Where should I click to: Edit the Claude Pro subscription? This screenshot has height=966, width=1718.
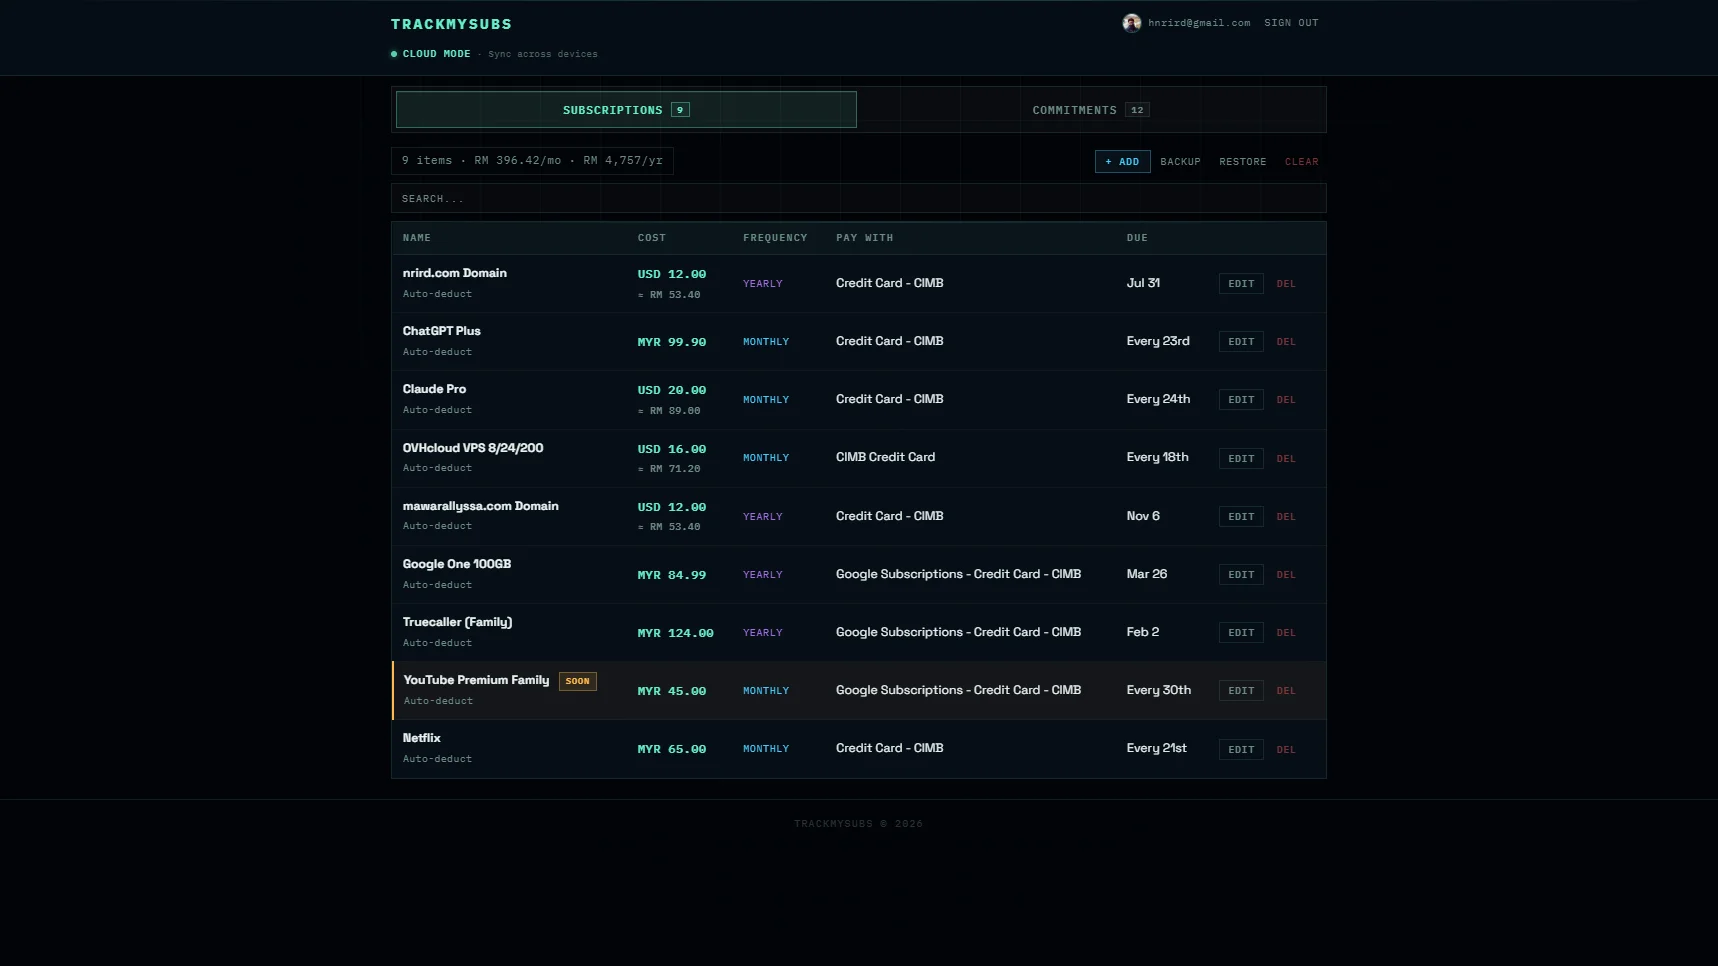(x=1241, y=400)
